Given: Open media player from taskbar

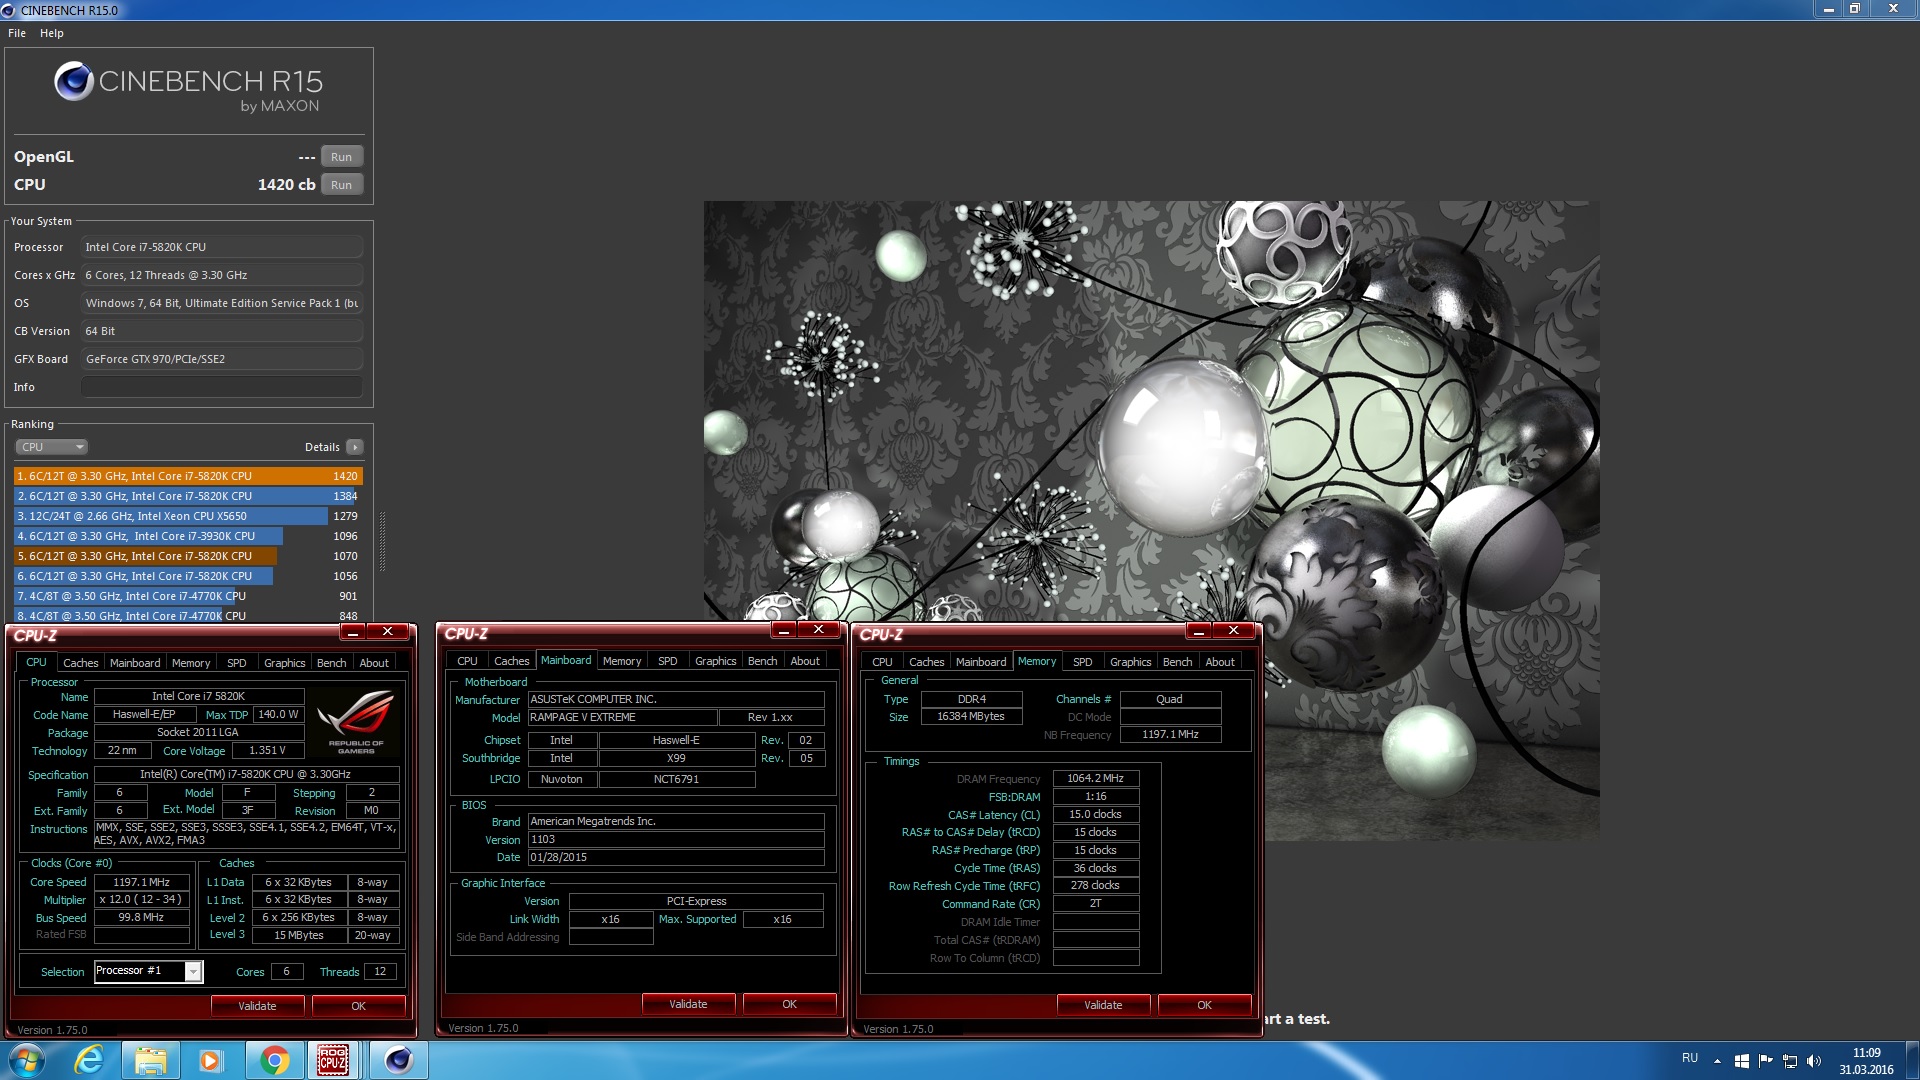Looking at the screenshot, I should (211, 1060).
